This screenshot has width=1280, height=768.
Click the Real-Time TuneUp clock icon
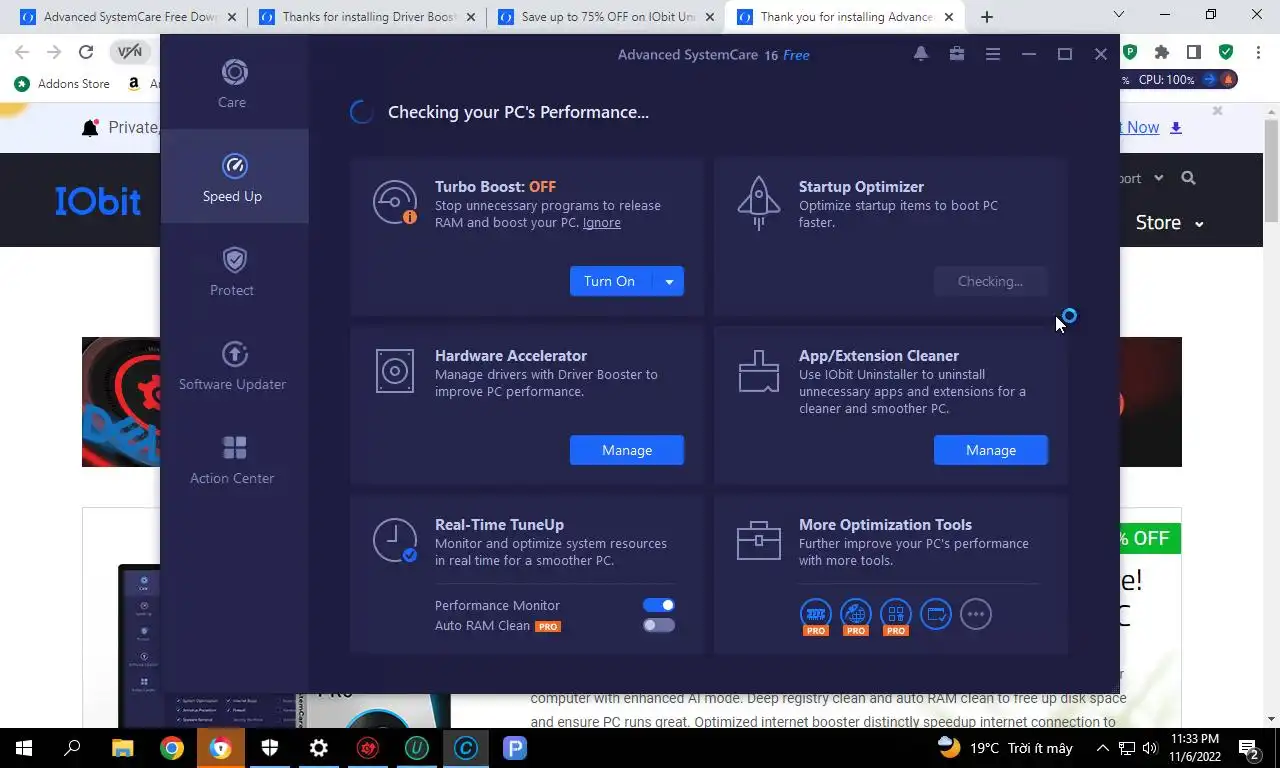[x=395, y=540]
